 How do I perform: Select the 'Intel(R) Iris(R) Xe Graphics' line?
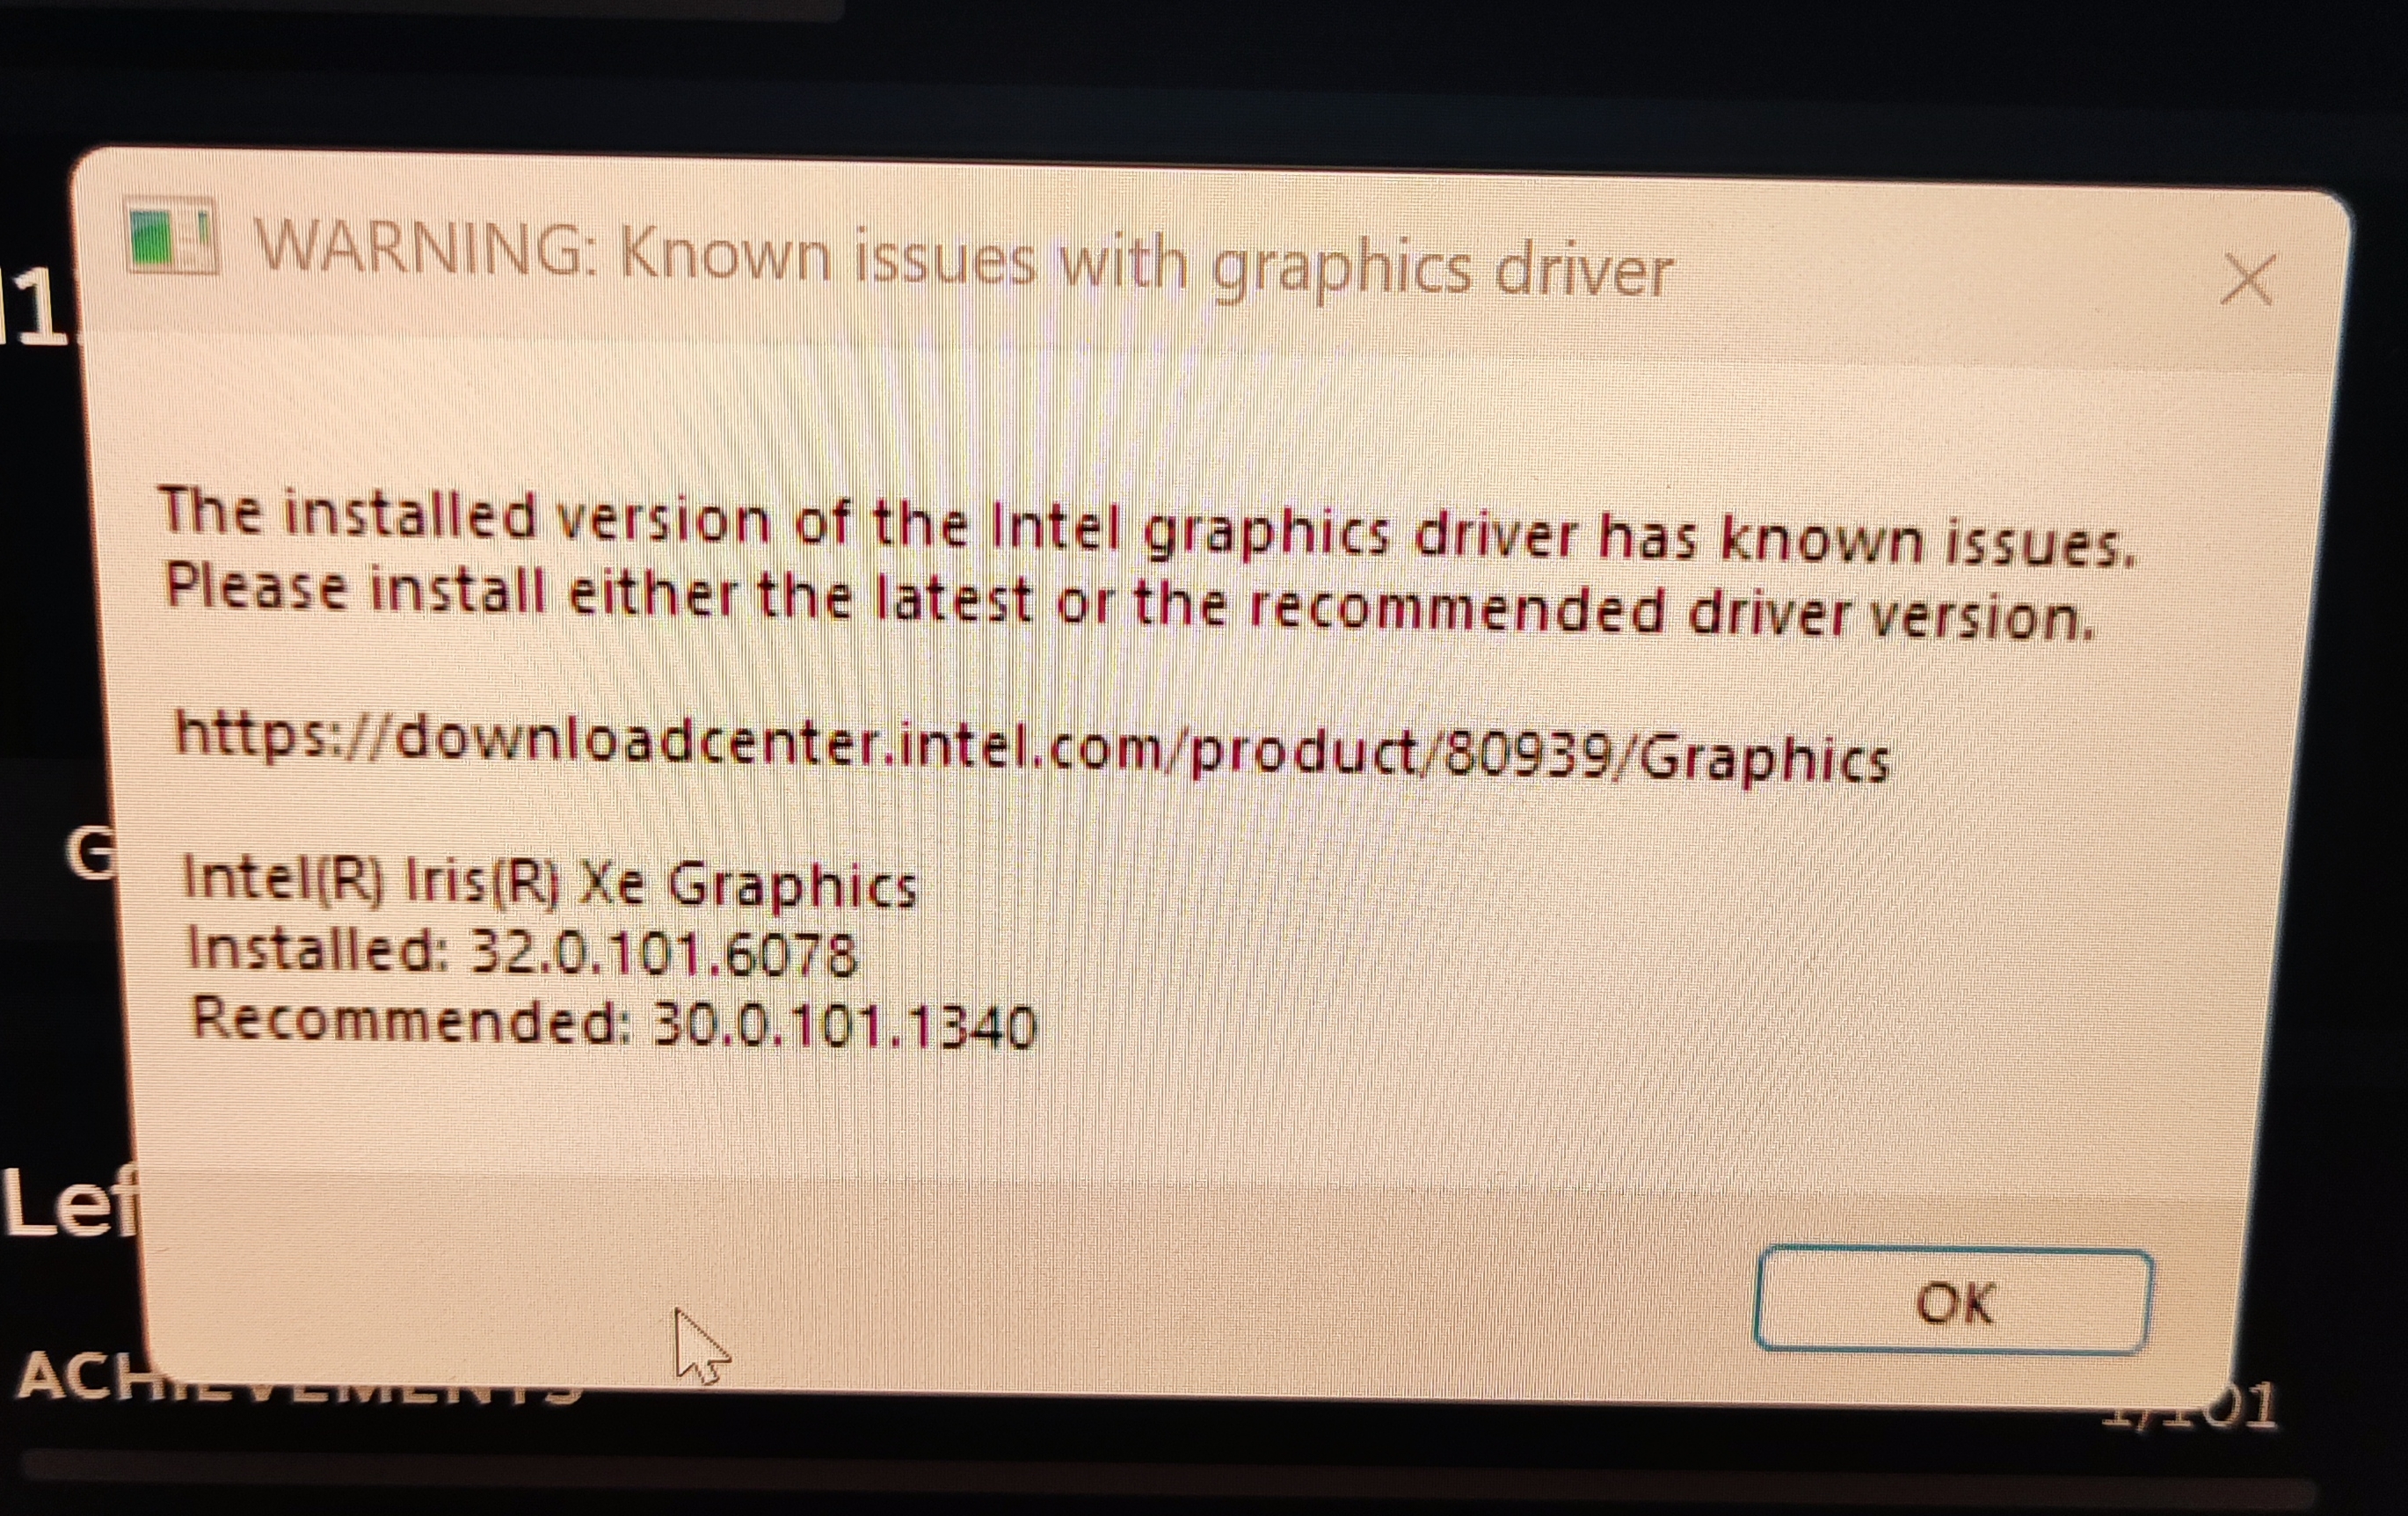point(548,882)
